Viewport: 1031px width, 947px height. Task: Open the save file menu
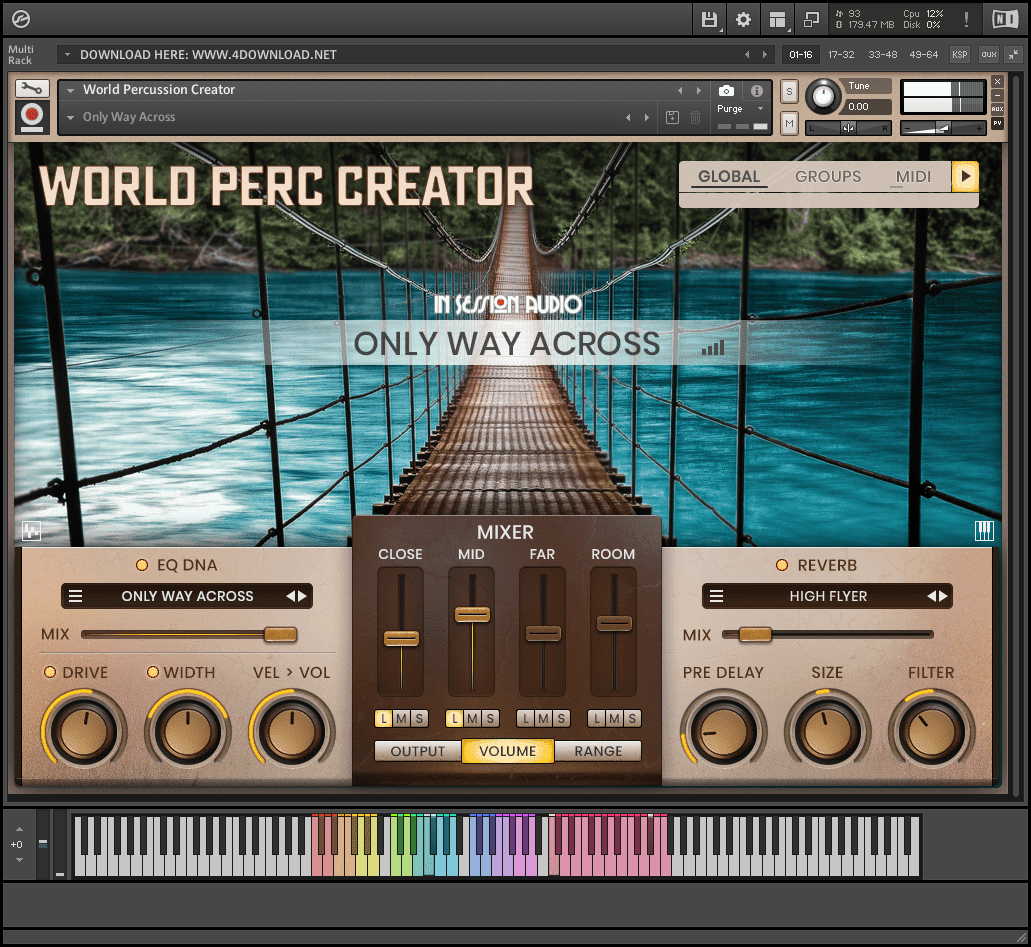(709, 20)
